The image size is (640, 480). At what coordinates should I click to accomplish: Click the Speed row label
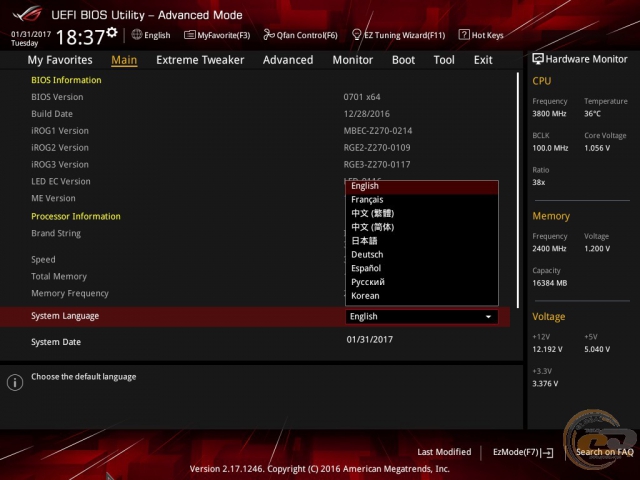point(43,260)
